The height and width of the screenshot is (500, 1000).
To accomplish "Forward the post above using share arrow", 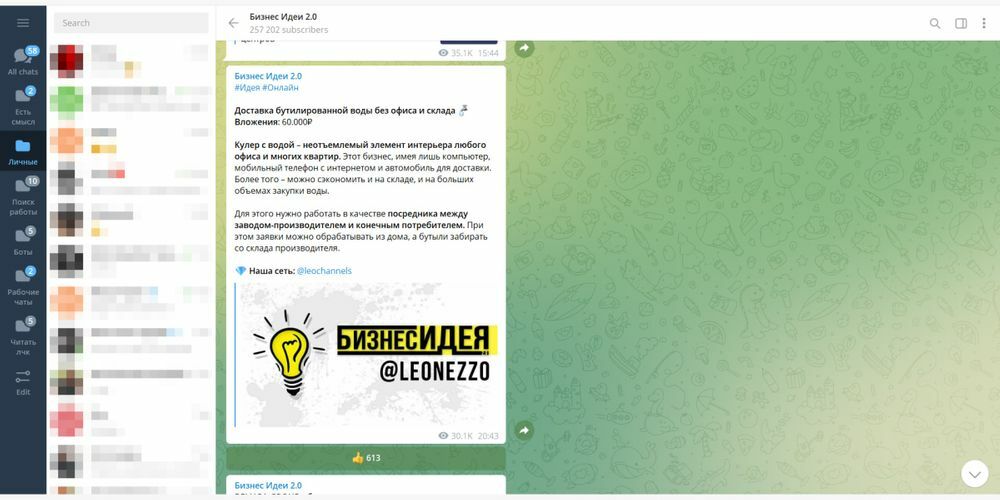I will (x=524, y=48).
